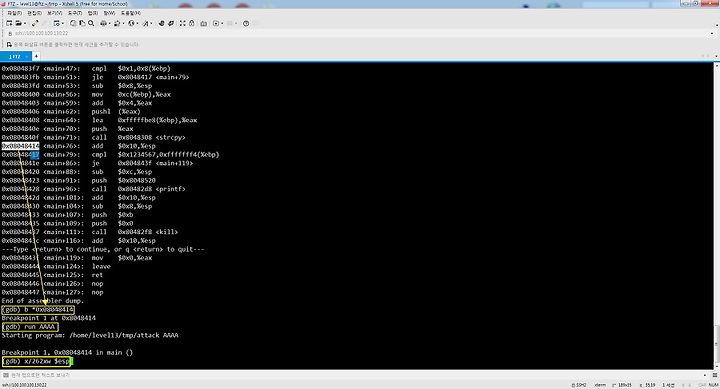Viewport: 720px width, 389px height.
Task: Open the tab list dropdown arrow
Action: coord(716,56)
